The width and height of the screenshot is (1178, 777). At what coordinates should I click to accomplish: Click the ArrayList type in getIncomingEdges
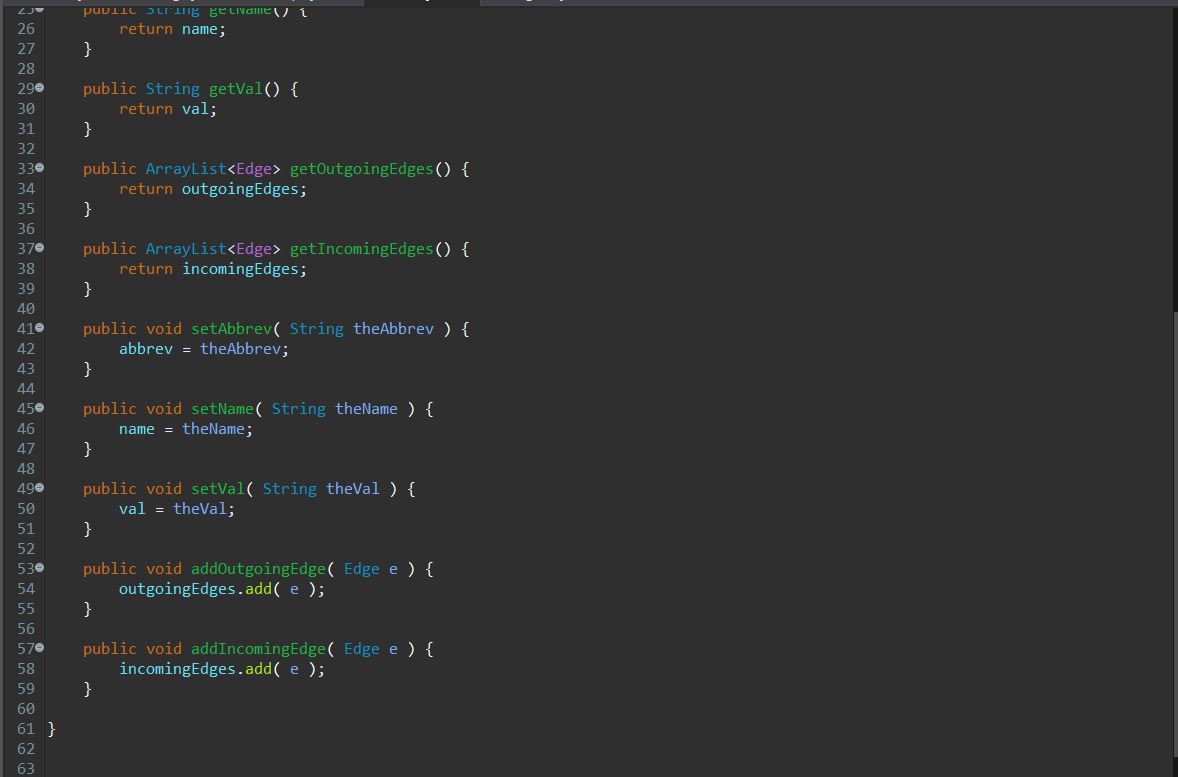[185, 248]
